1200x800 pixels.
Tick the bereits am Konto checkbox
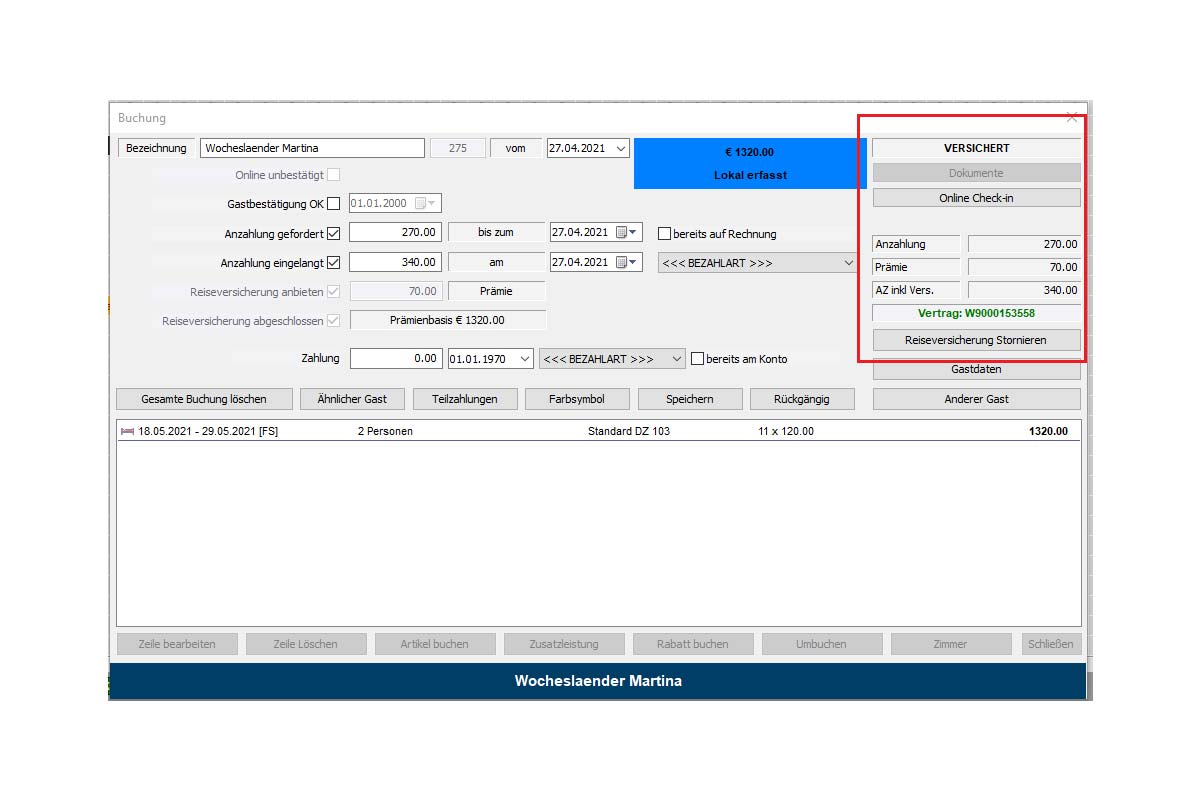698,359
